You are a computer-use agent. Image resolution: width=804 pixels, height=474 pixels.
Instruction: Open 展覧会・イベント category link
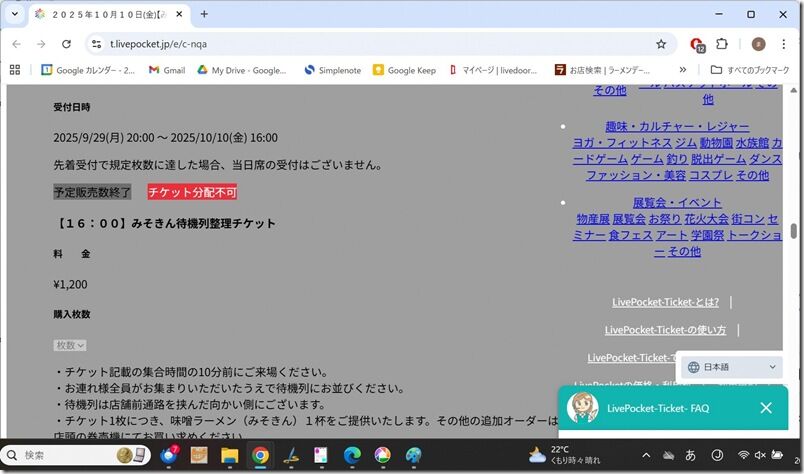tap(677, 203)
